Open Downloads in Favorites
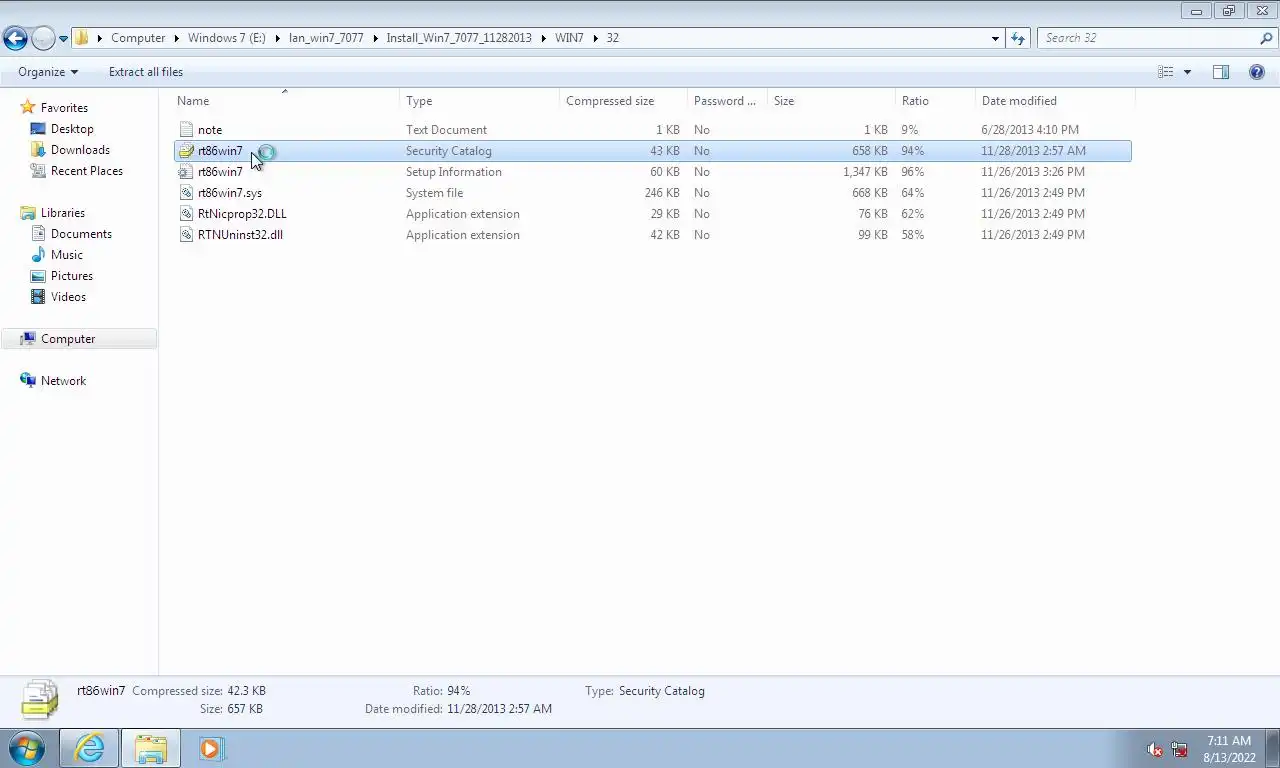 coord(80,150)
